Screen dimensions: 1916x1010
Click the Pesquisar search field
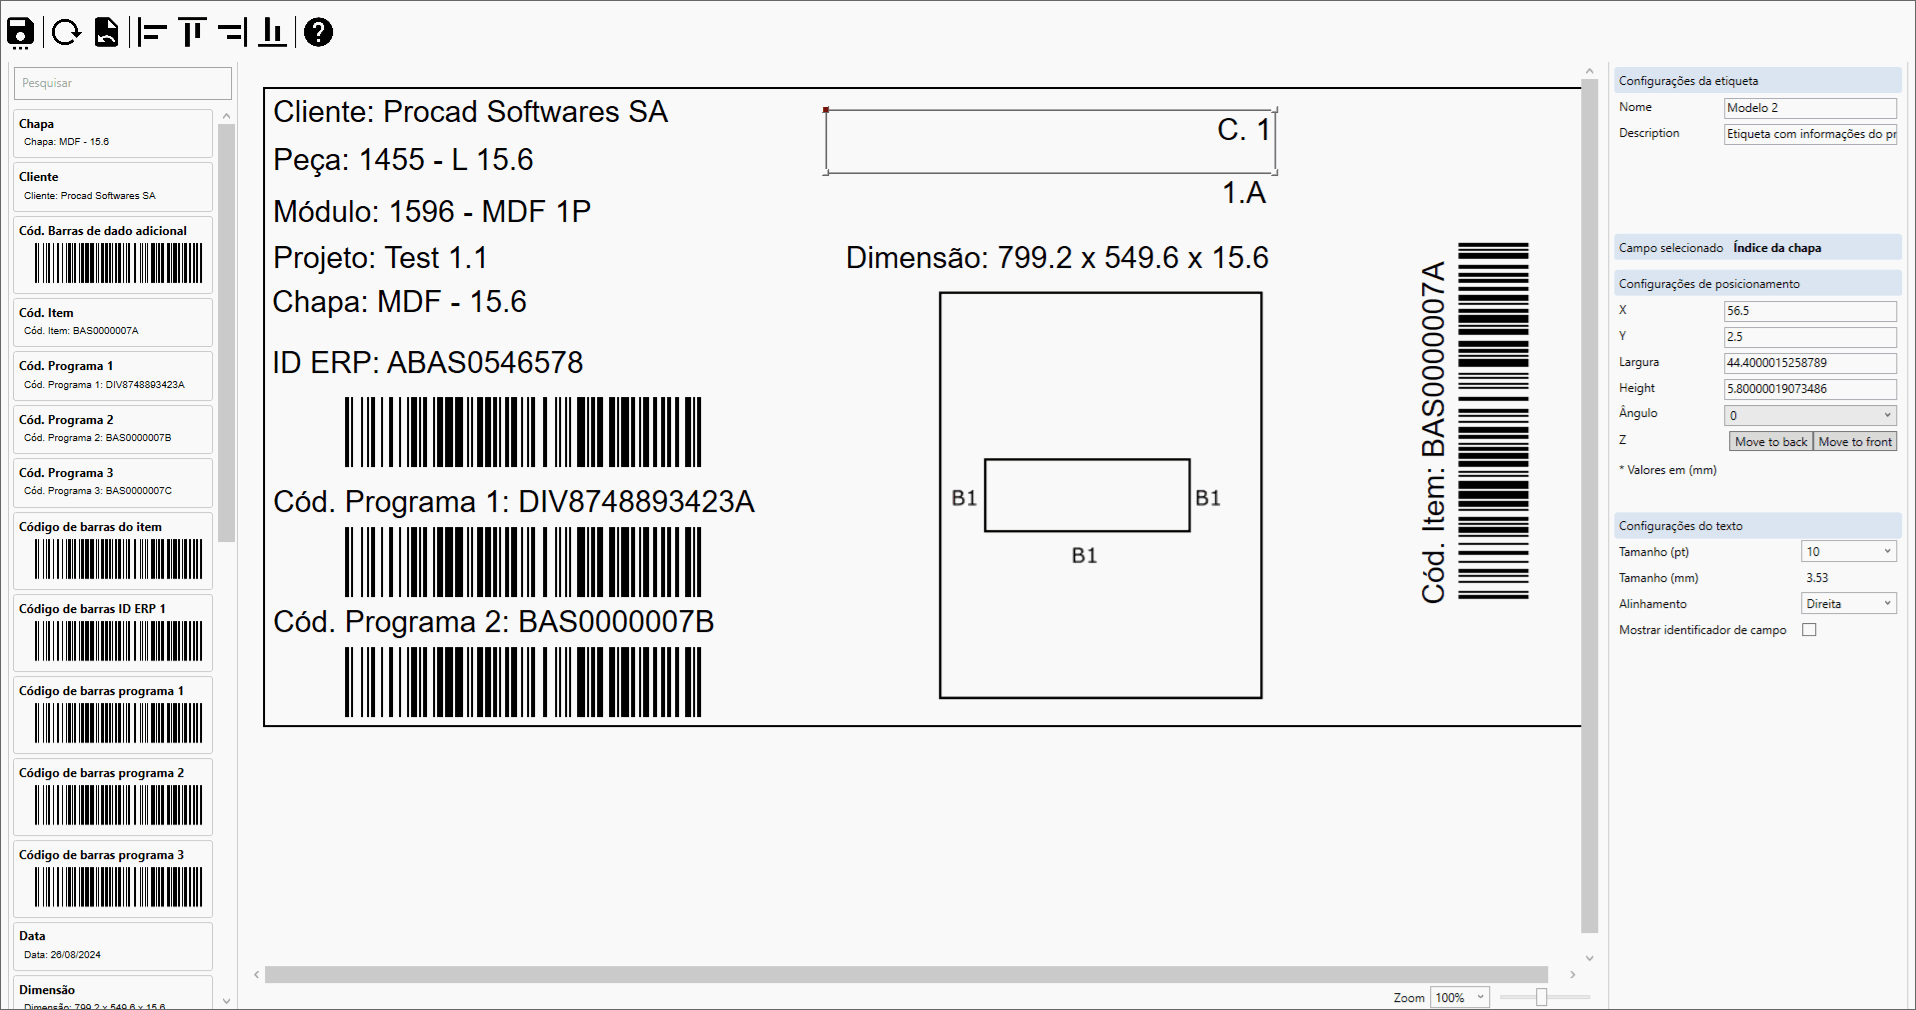click(123, 83)
